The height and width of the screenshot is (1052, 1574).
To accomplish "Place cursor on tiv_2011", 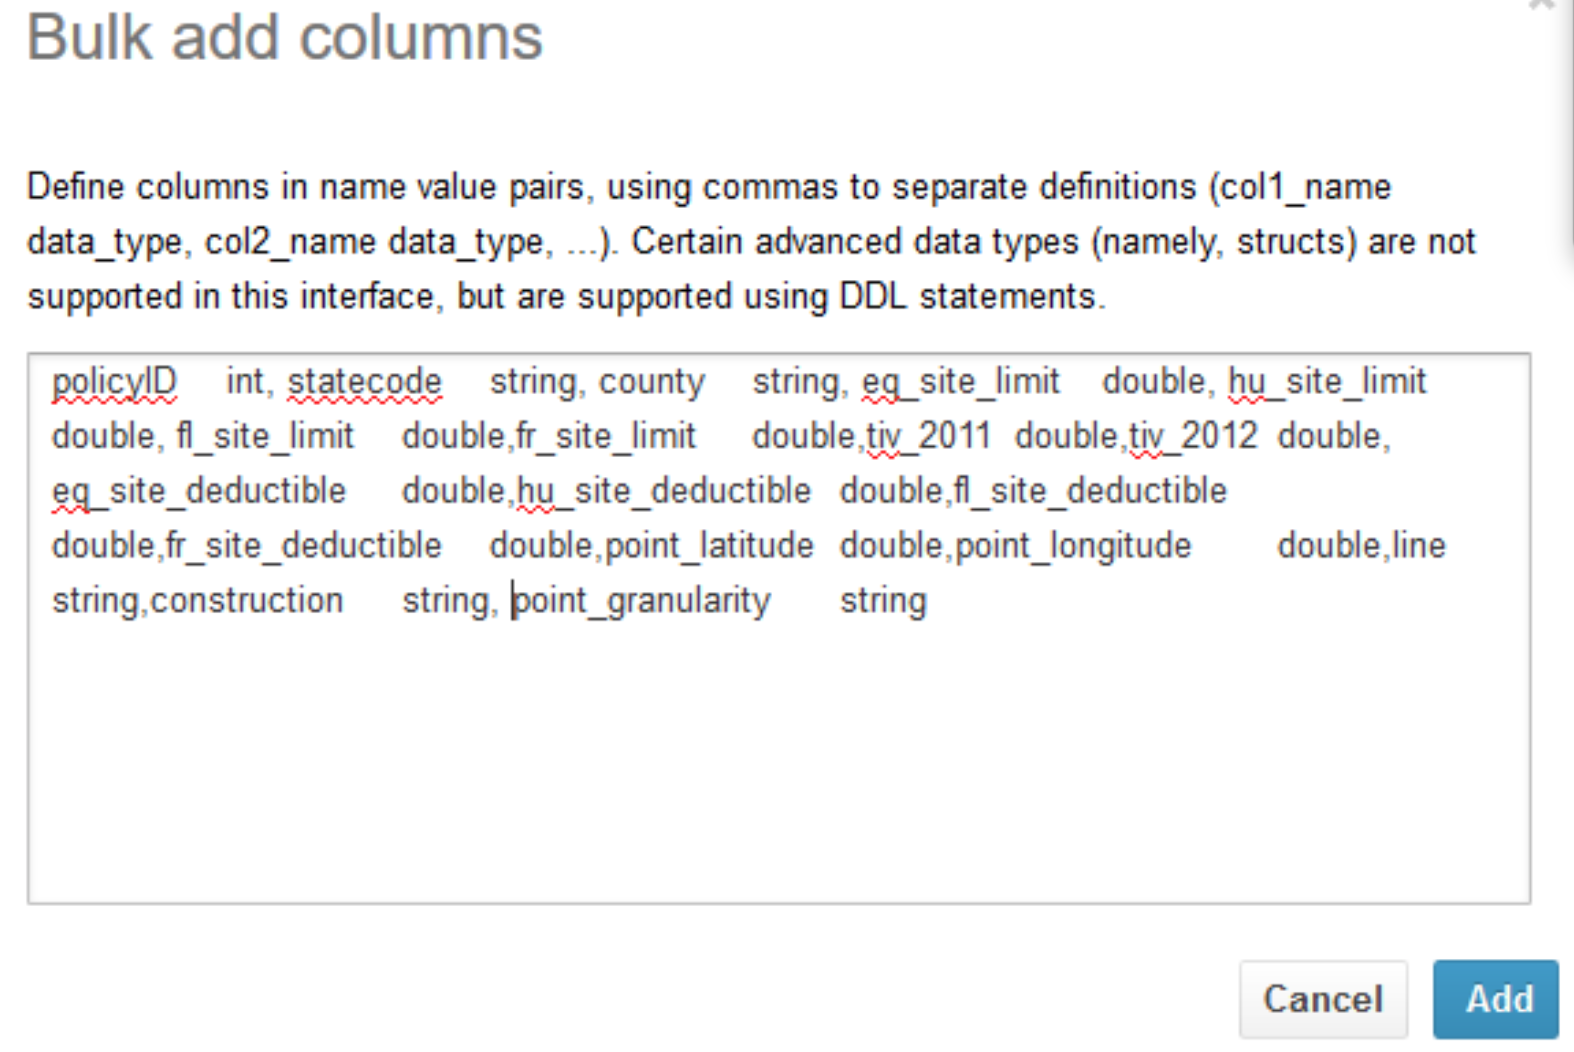I will coord(928,437).
